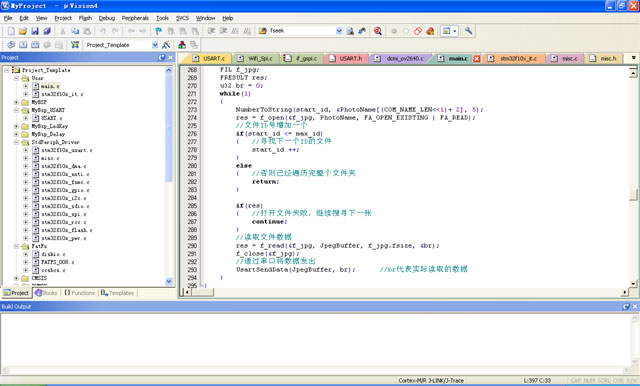Viewport: 640px width, 386px height.
Task: Open the fseek find combo box dropdown
Action: [x=339, y=31]
